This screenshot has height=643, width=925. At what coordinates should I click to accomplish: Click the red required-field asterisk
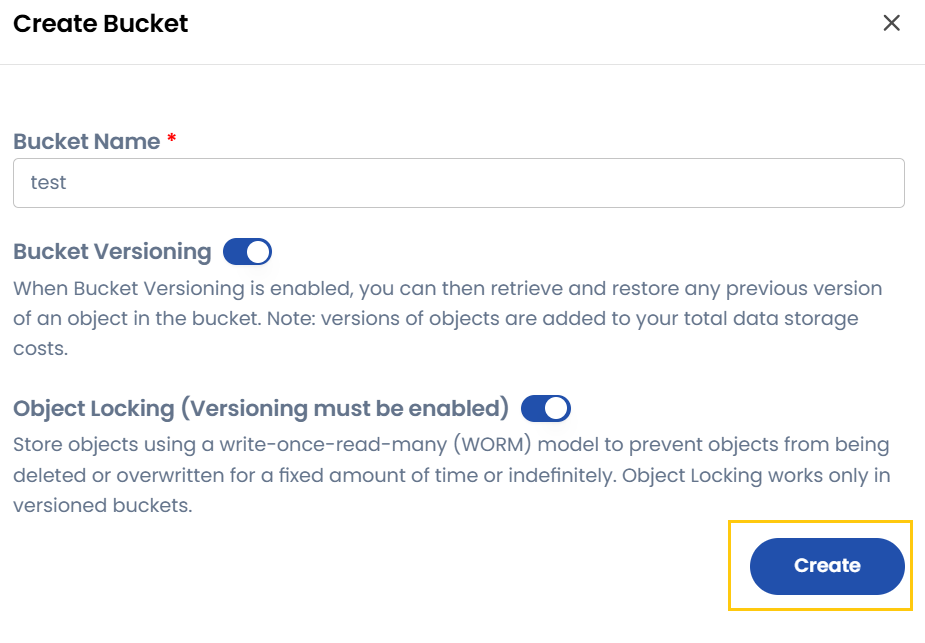[x=171, y=140]
